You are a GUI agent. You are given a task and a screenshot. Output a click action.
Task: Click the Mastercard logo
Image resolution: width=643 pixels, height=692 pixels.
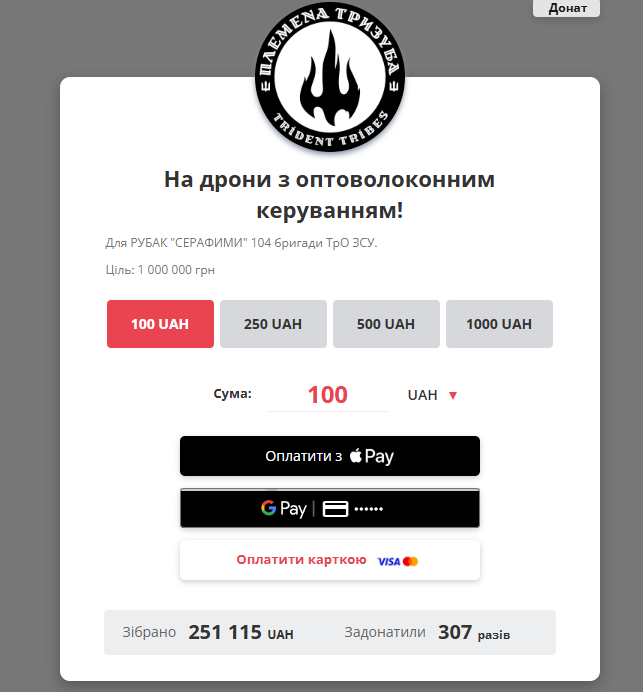click(x=410, y=561)
